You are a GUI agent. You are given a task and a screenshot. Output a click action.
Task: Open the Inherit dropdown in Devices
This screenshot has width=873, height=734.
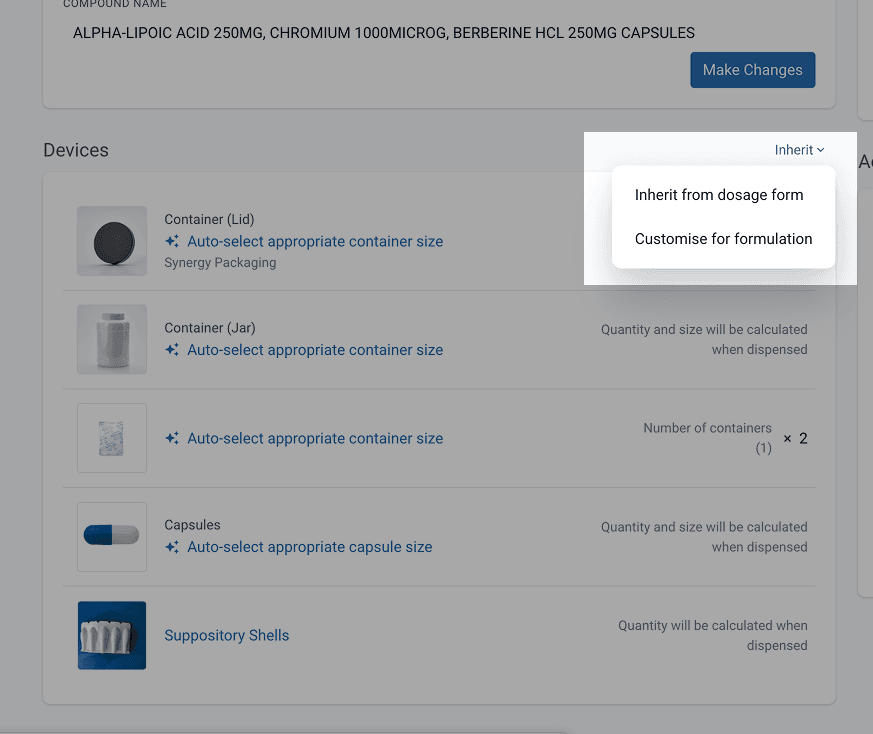(799, 150)
